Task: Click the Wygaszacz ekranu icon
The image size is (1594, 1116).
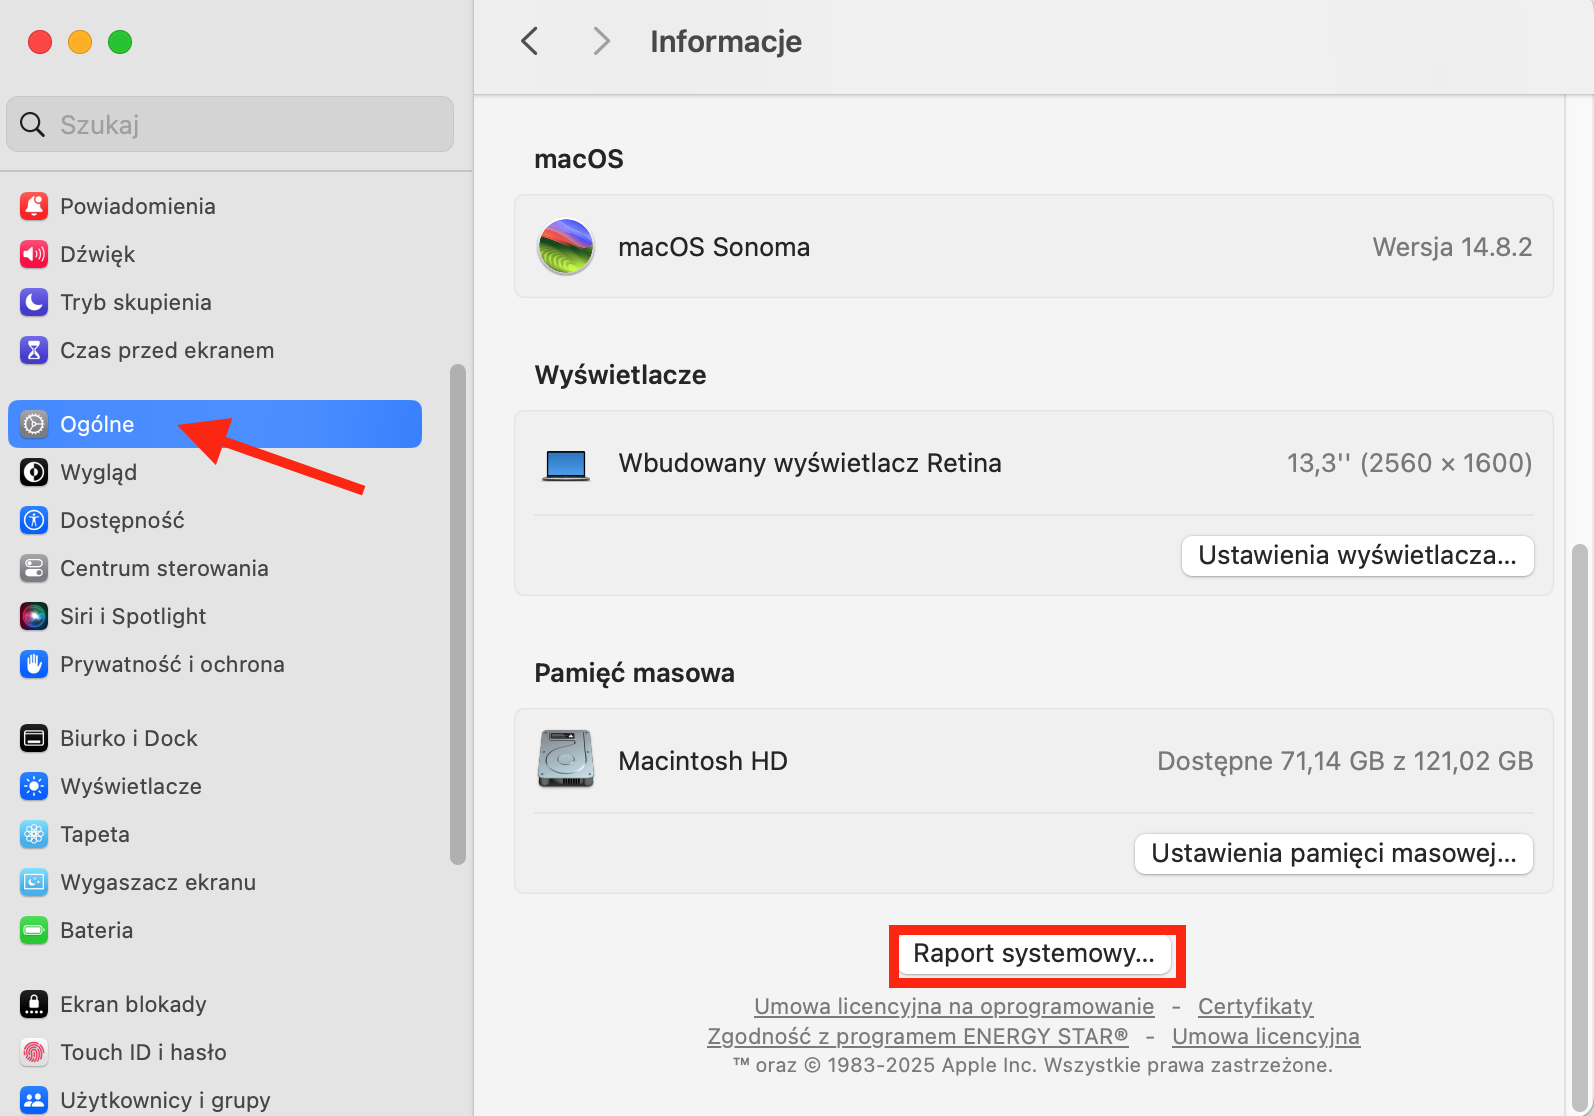Action: tap(34, 882)
